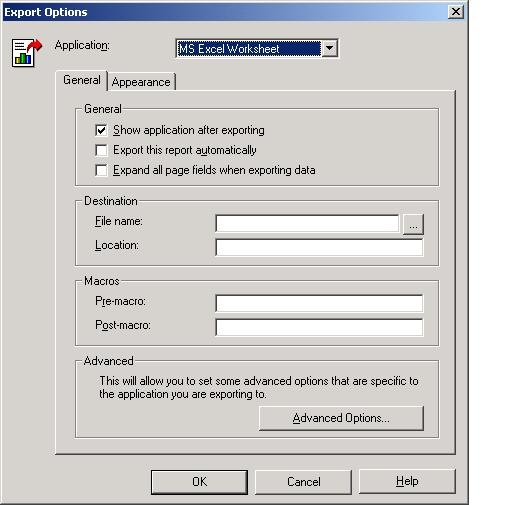This screenshot has height=505, width=512.
Task: Switch to the Appearance tab
Action: [x=141, y=82]
